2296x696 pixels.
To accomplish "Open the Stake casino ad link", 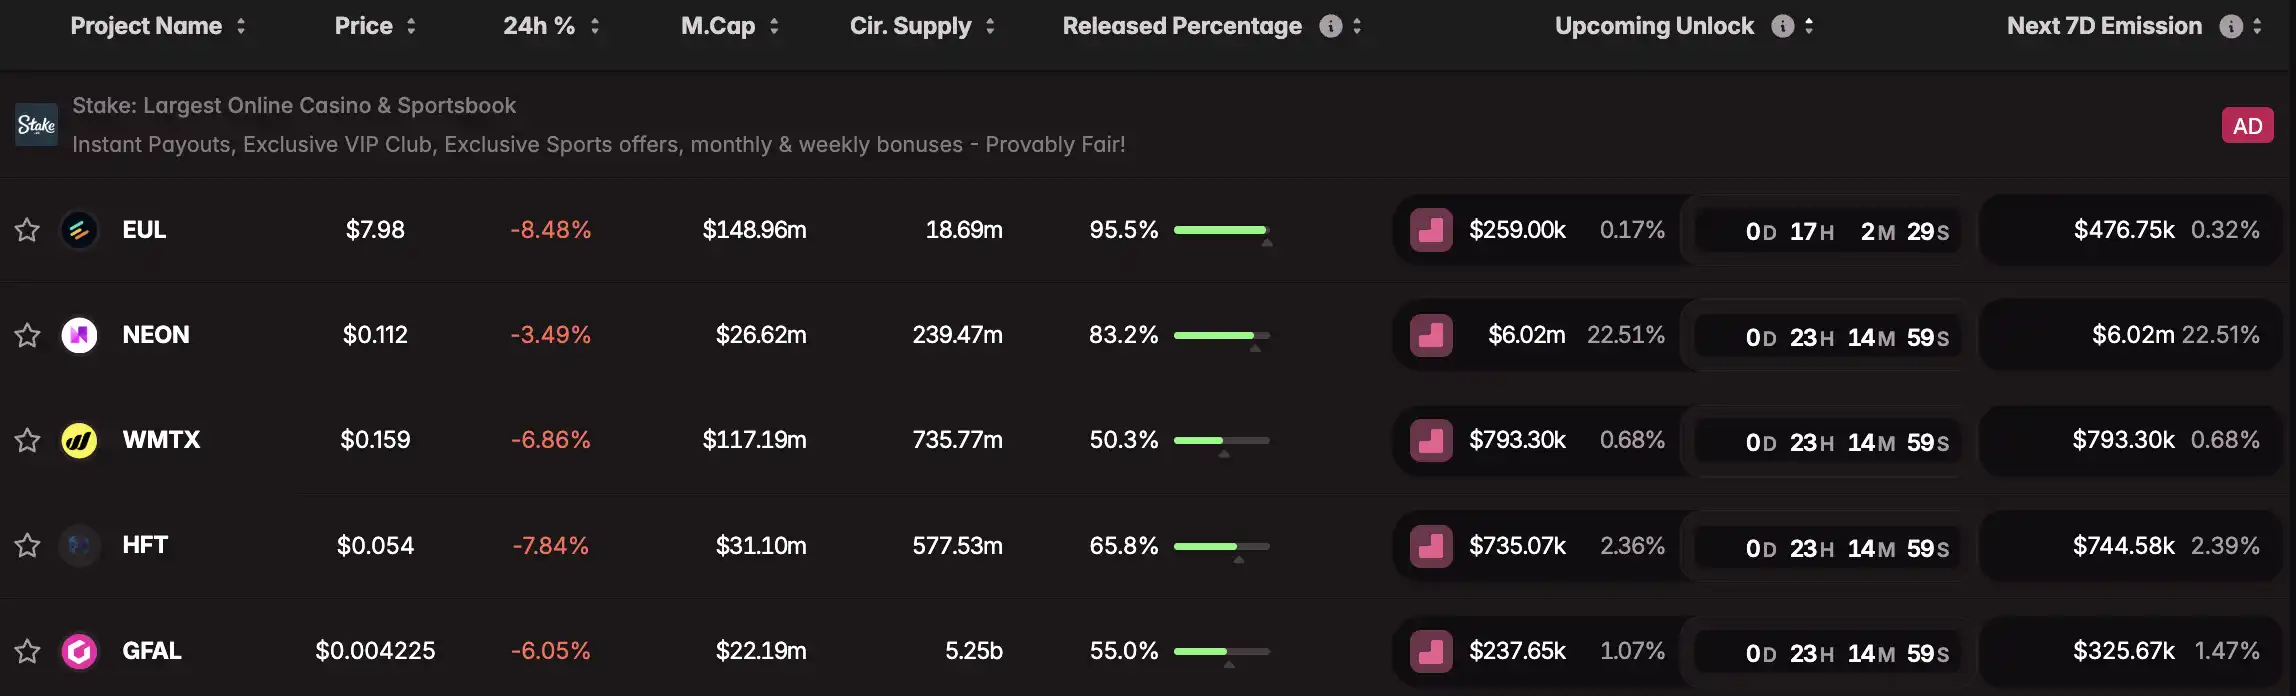I will pyautogui.click(x=294, y=106).
